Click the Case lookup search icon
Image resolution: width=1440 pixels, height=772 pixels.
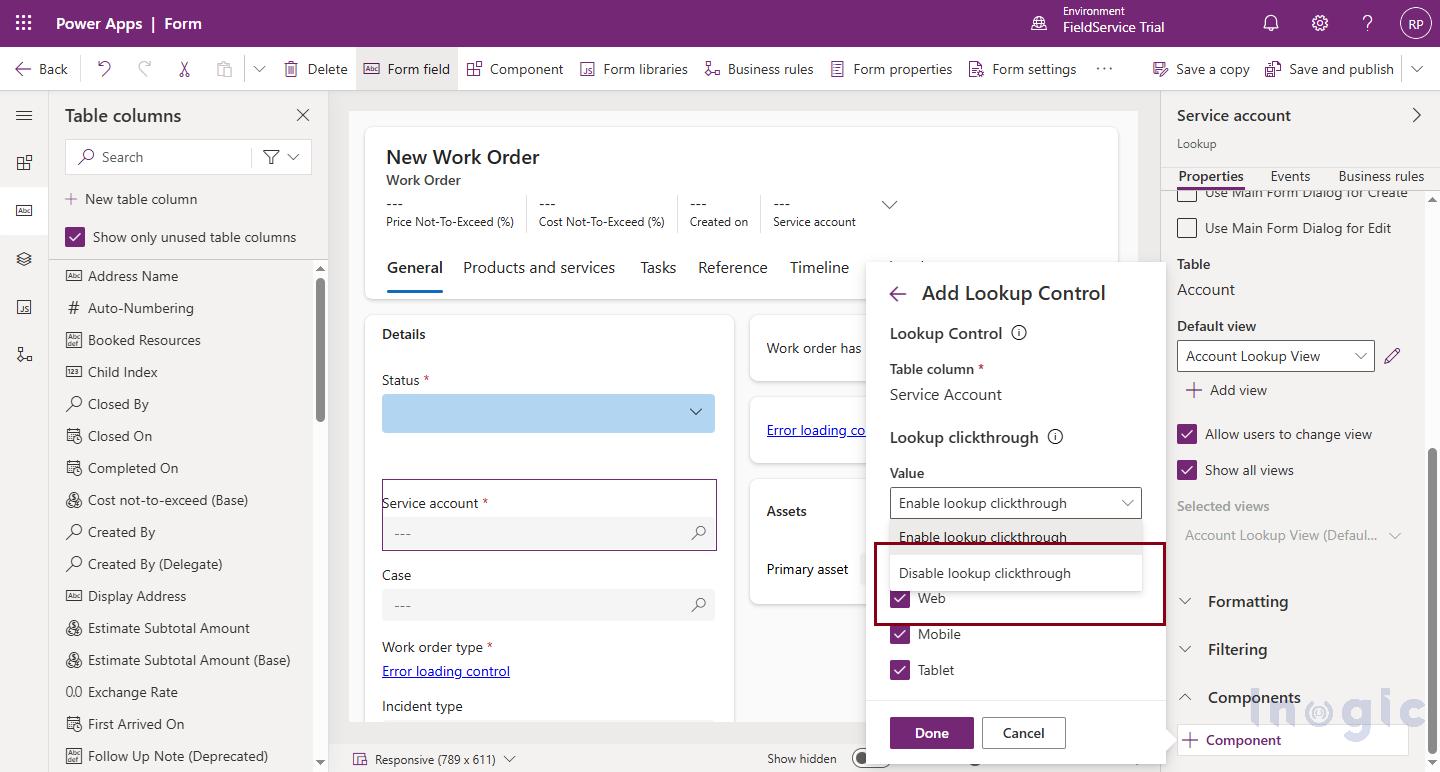click(699, 605)
